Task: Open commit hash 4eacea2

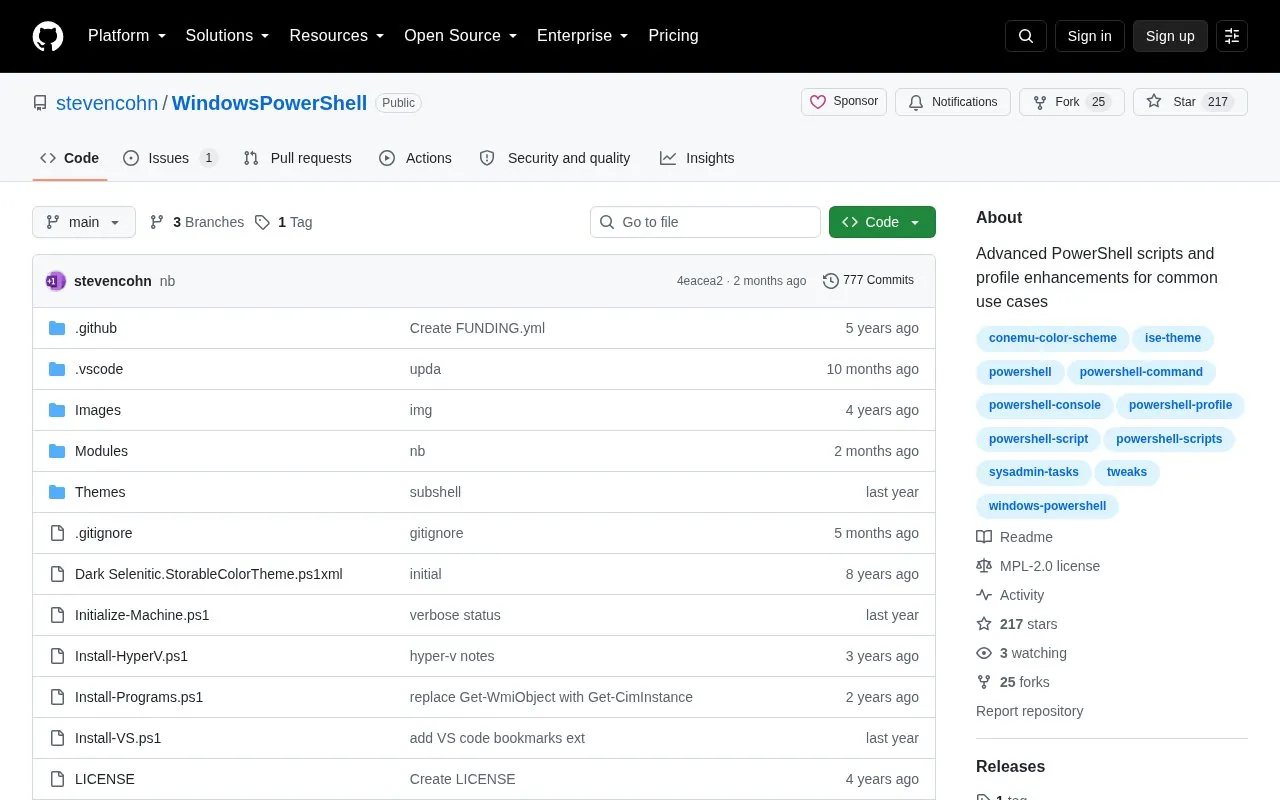Action: [699, 281]
